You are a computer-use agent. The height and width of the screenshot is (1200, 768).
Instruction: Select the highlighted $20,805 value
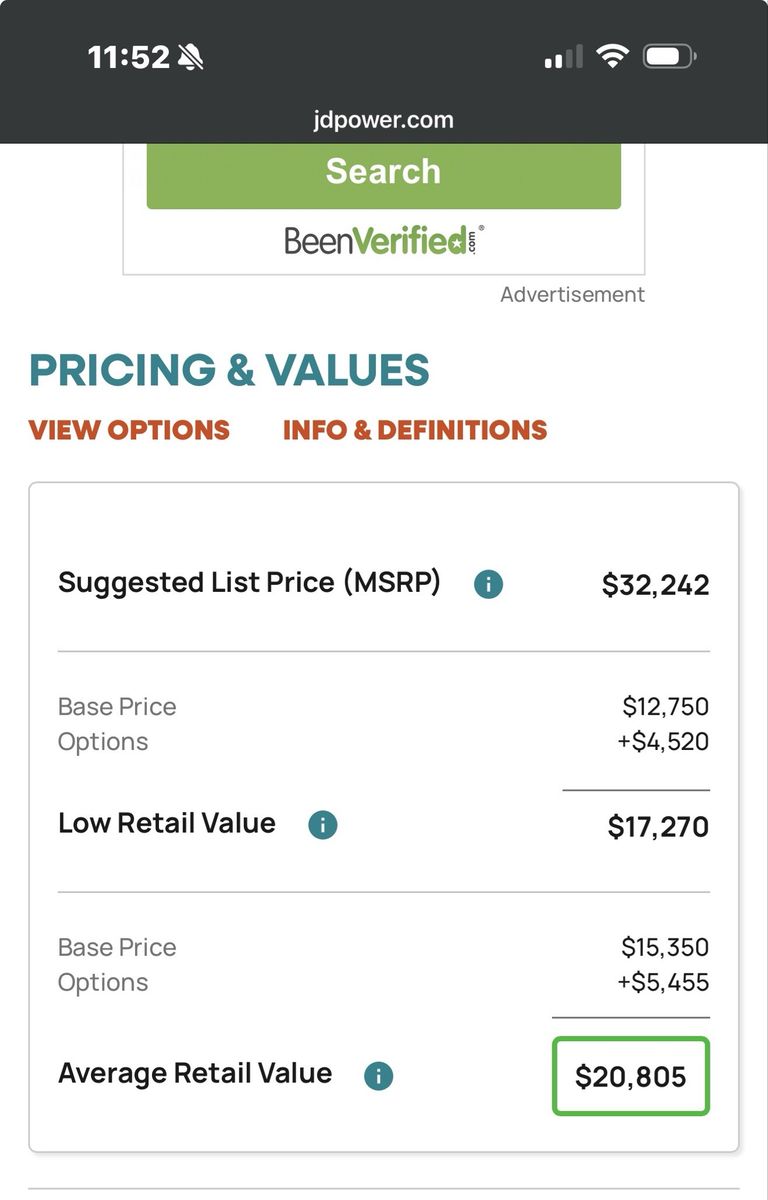[x=630, y=1076]
